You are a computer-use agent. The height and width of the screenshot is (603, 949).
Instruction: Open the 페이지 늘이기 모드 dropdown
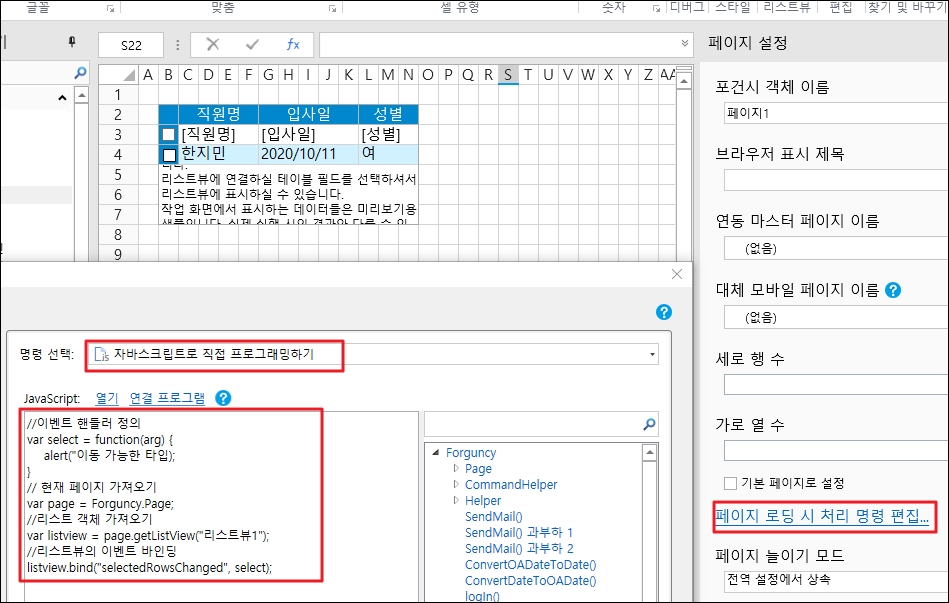(835, 580)
